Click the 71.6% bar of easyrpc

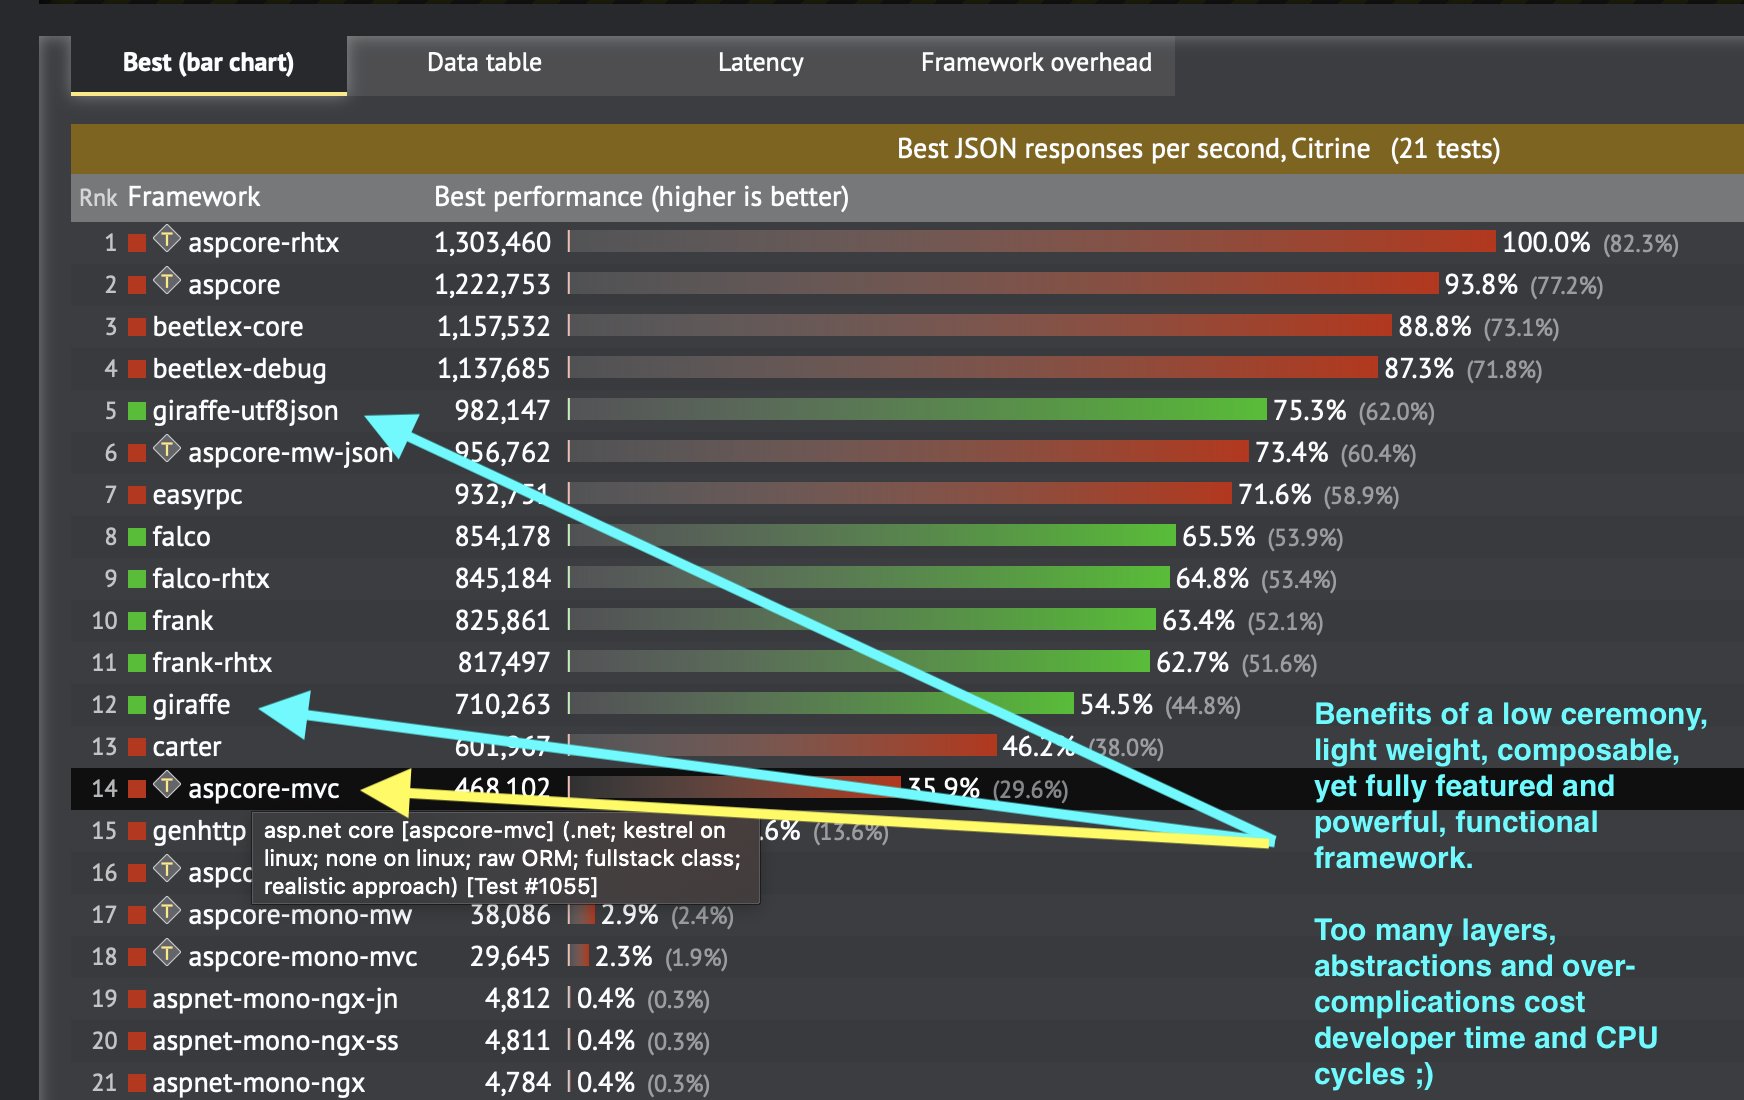[x=902, y=493]
